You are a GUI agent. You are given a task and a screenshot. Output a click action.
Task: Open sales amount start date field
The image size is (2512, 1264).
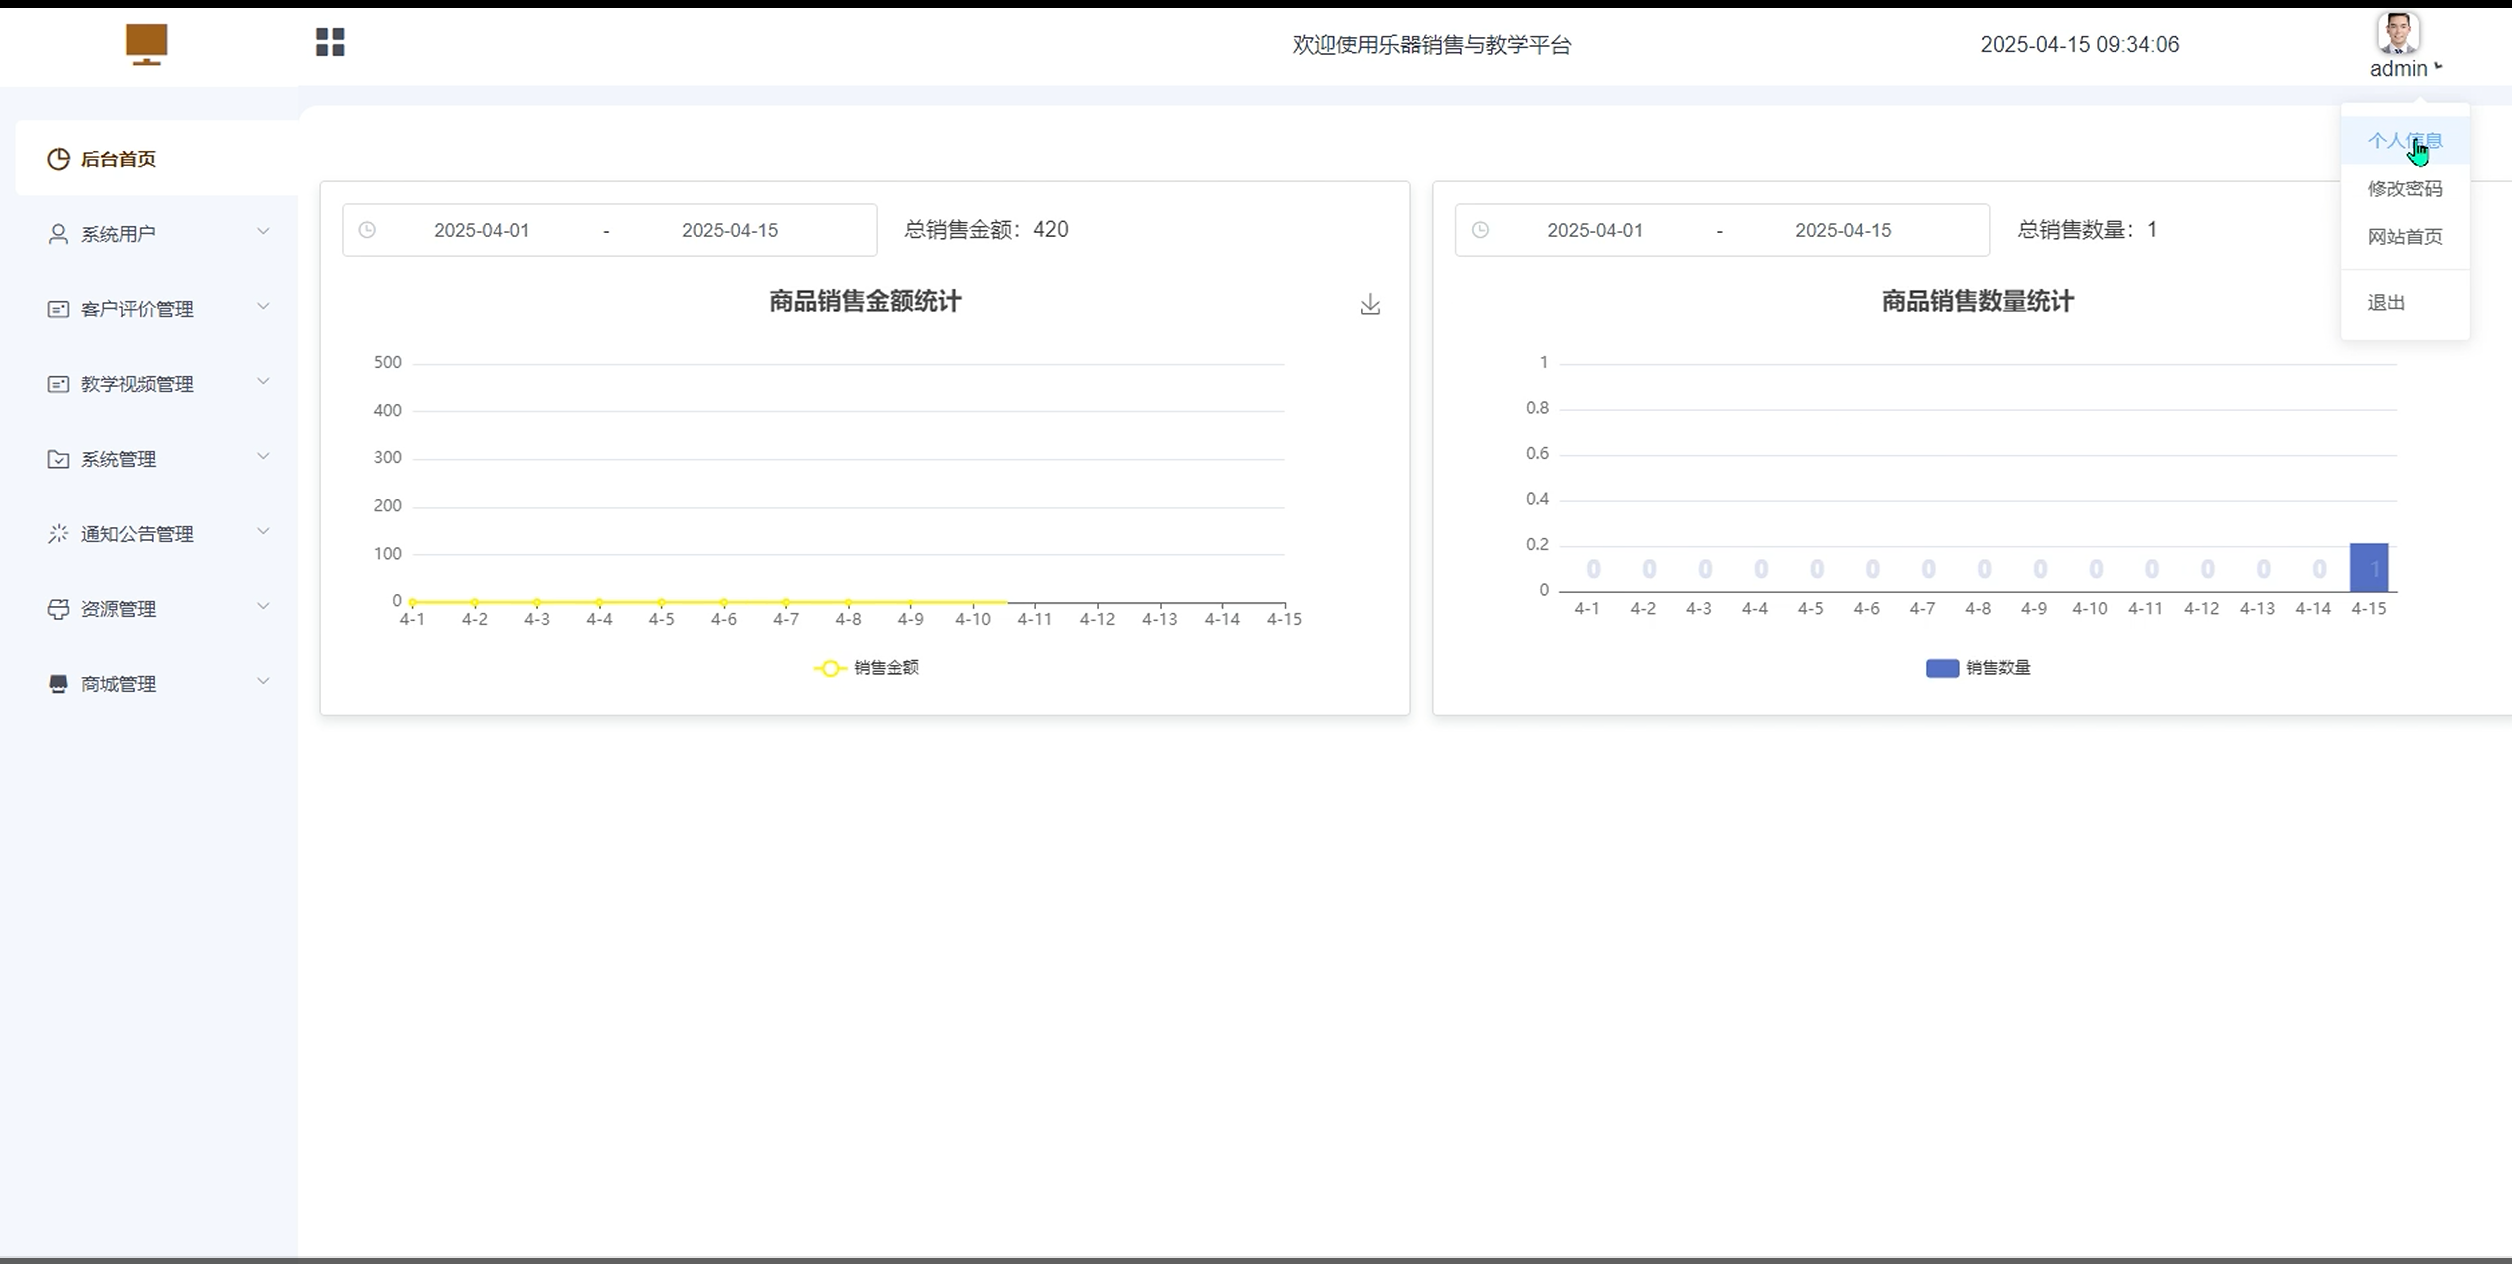(481, 230)
